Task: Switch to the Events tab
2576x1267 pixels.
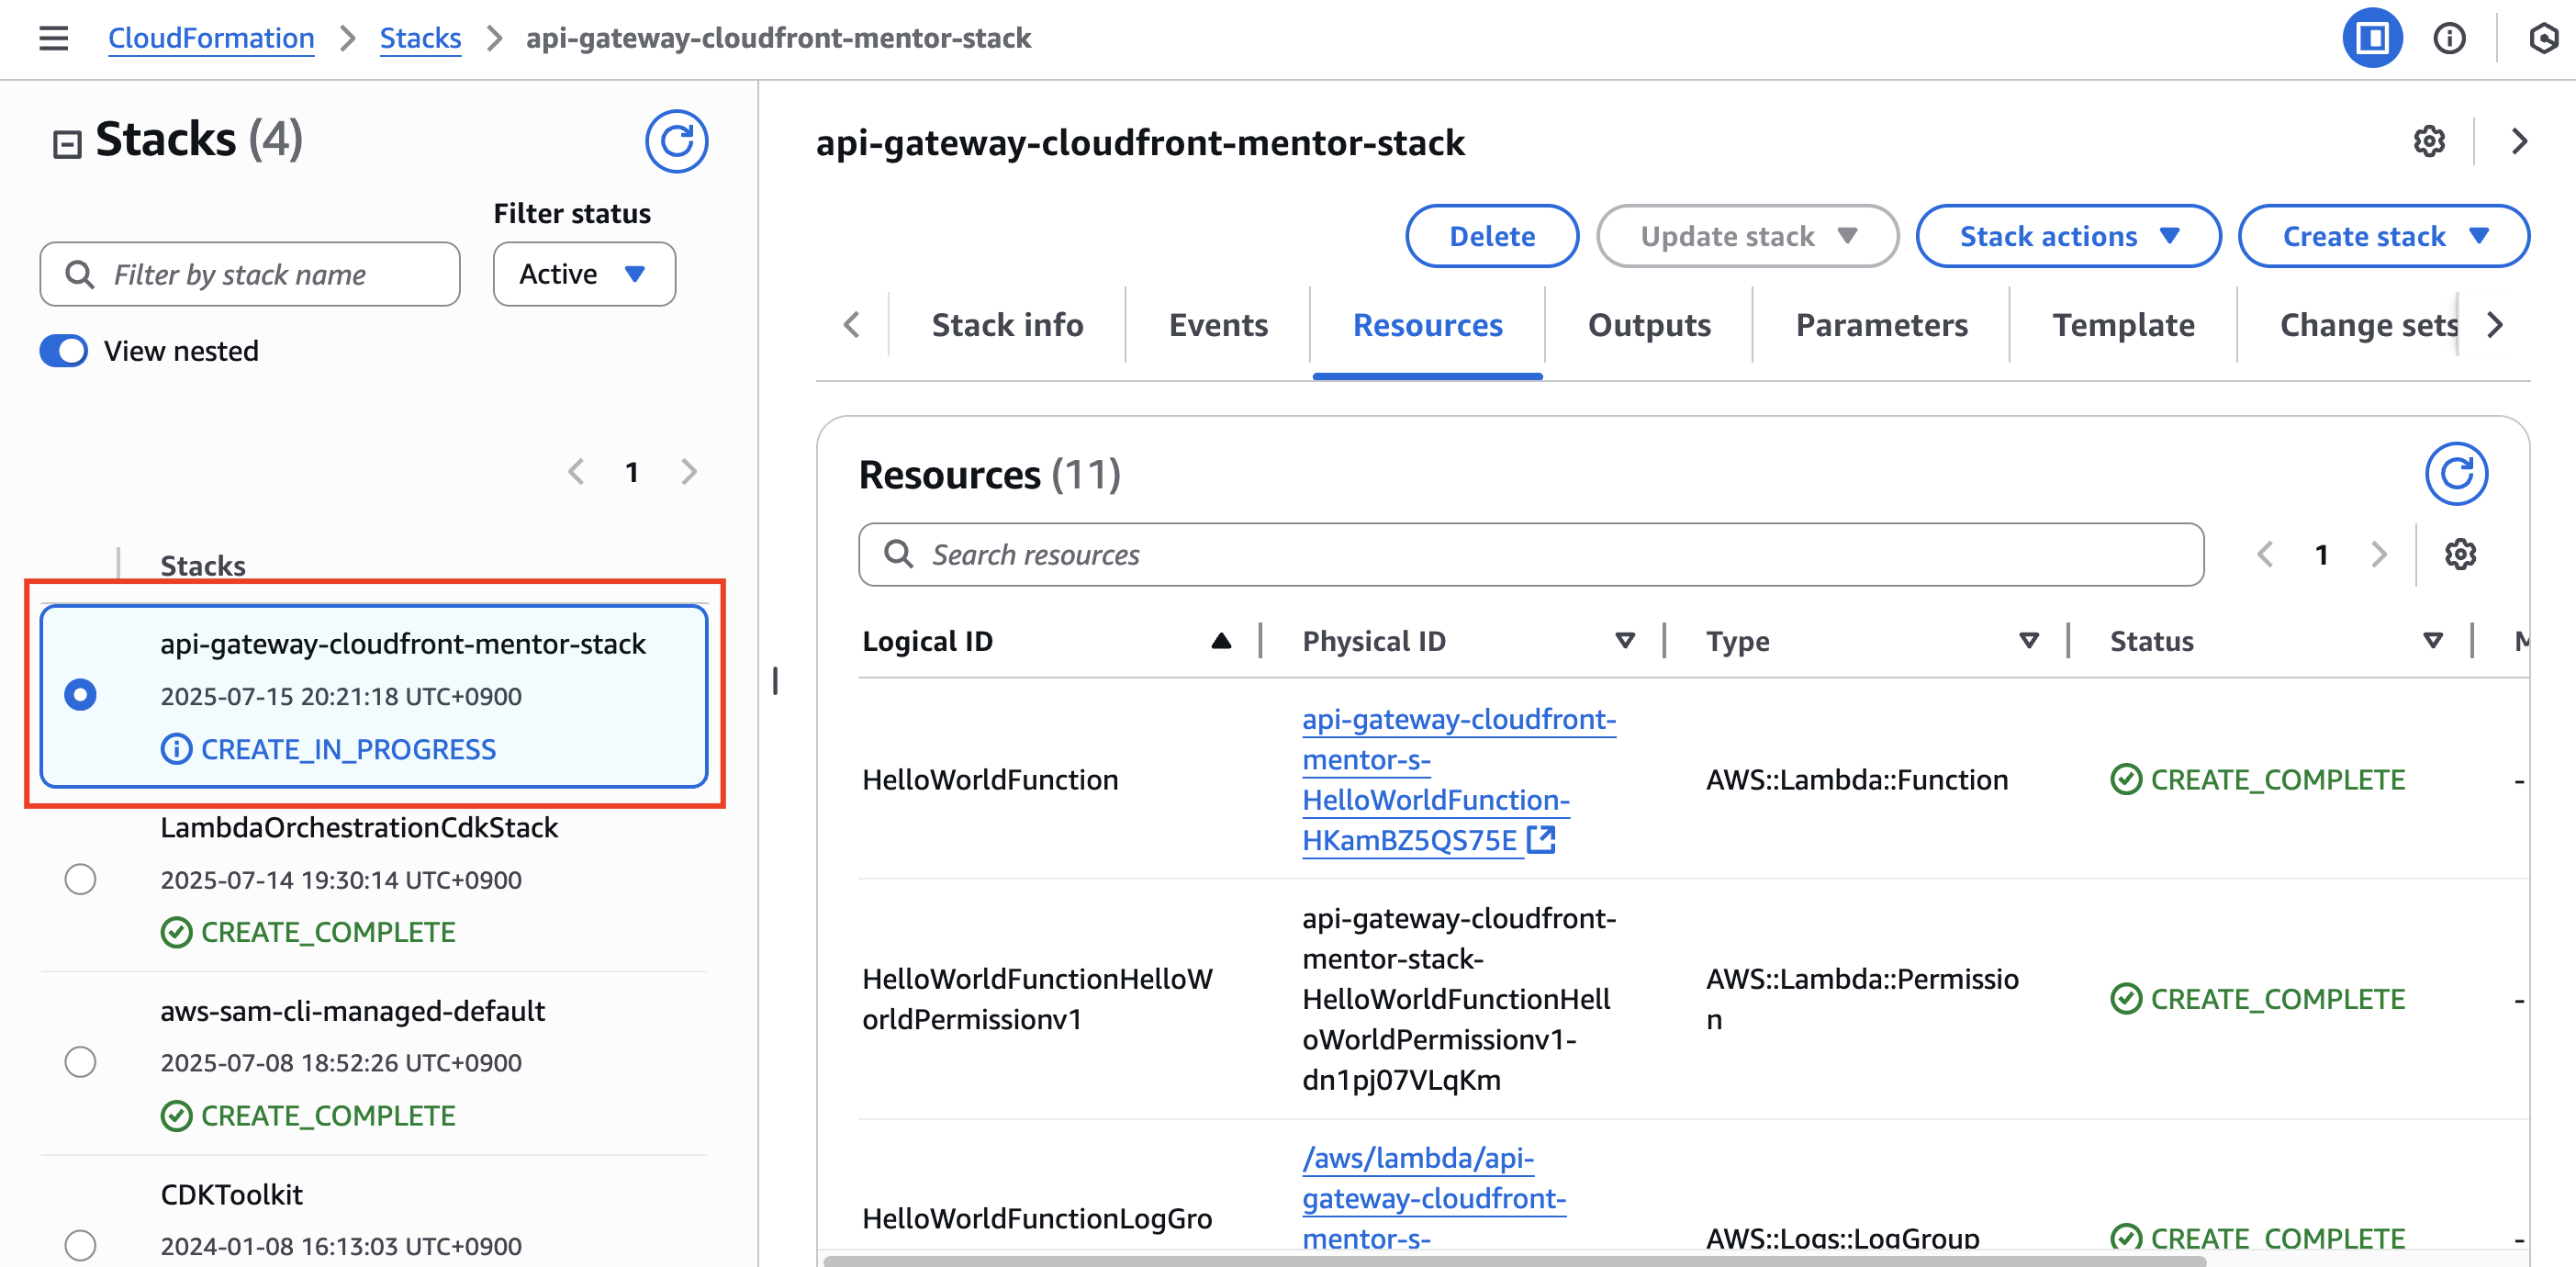Action: (x=1217, y=325)
